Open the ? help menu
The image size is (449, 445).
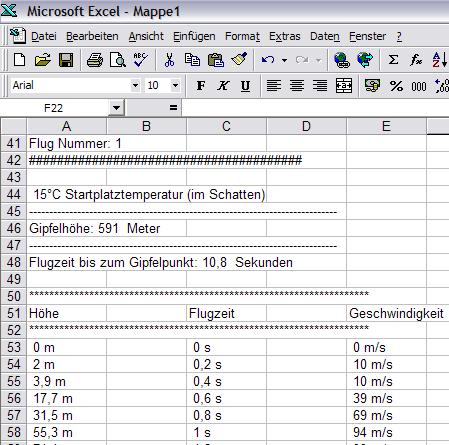(399, 36)
